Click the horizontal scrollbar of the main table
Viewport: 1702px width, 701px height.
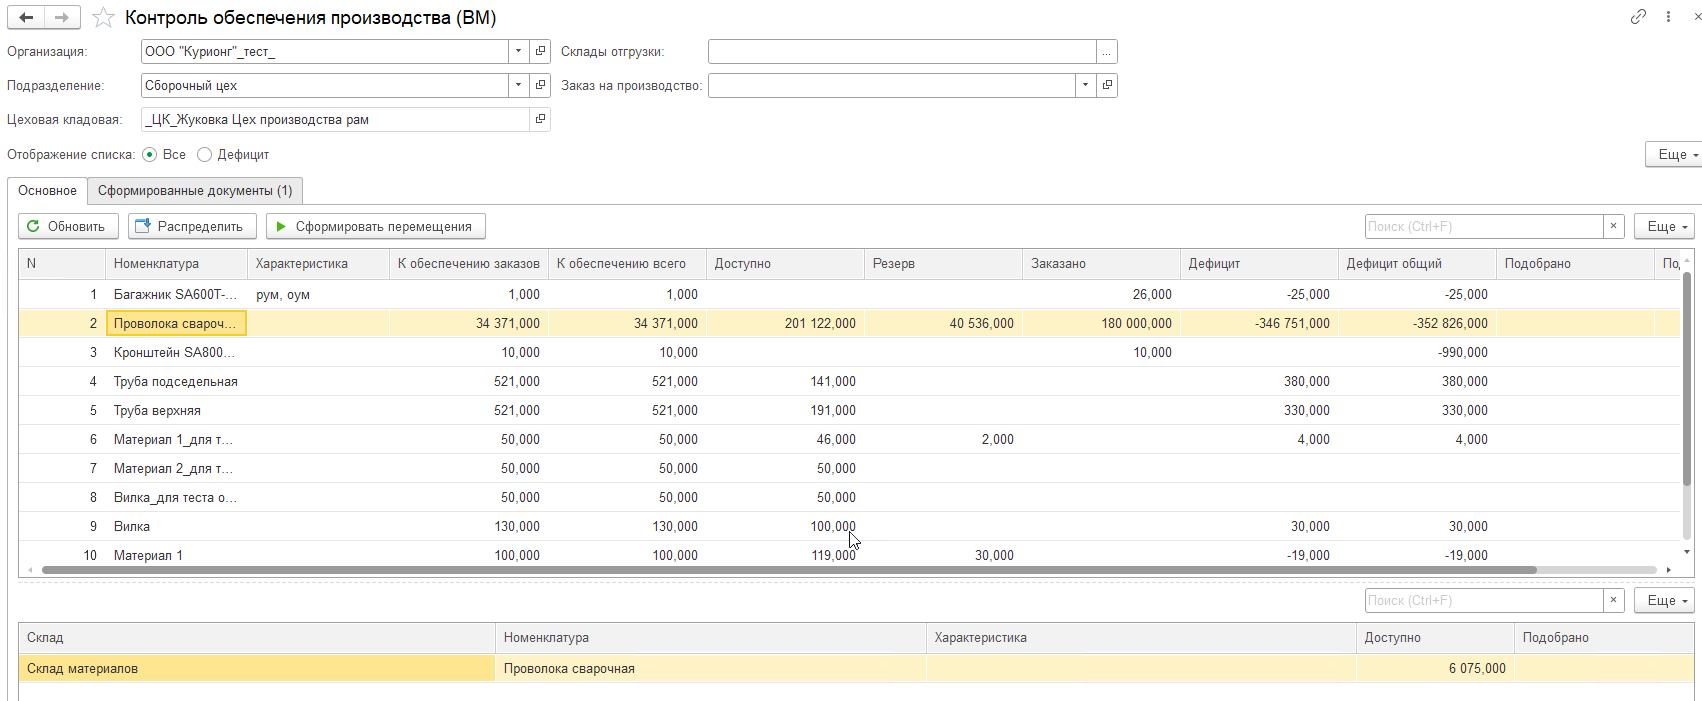tap(788, 570)
